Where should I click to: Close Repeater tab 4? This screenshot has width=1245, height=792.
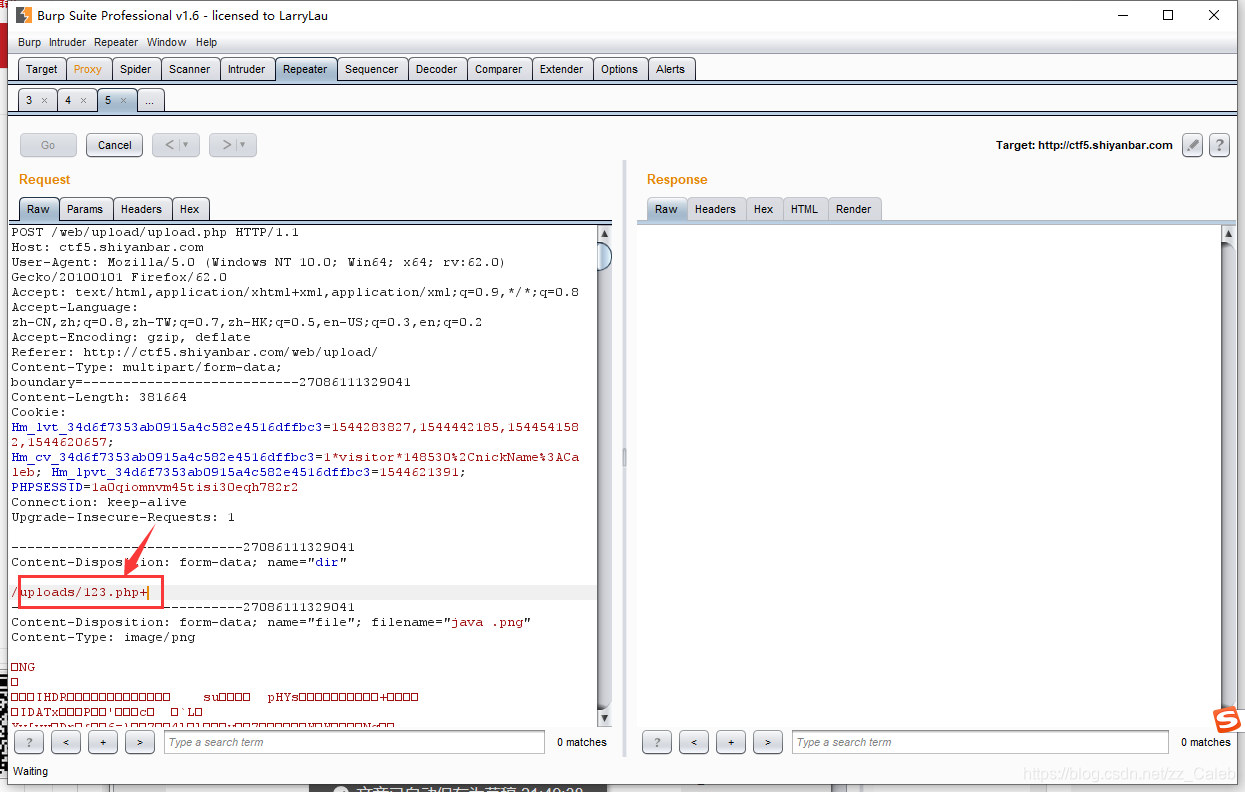coord(83,100)
